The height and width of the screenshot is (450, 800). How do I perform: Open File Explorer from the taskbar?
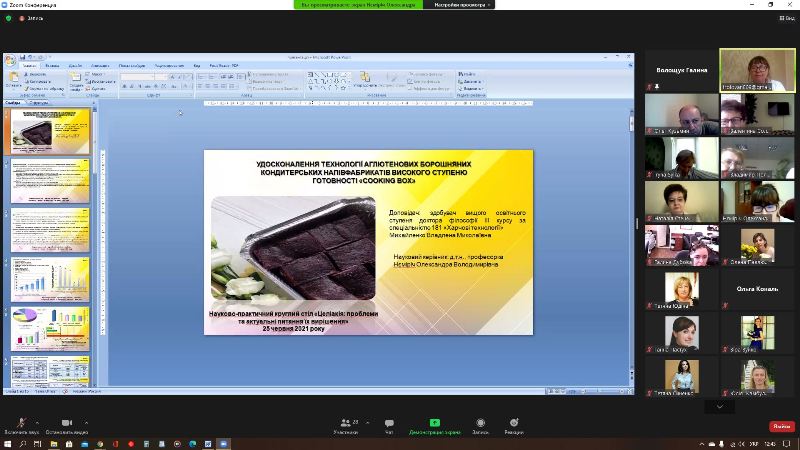[x=54, y=444]
